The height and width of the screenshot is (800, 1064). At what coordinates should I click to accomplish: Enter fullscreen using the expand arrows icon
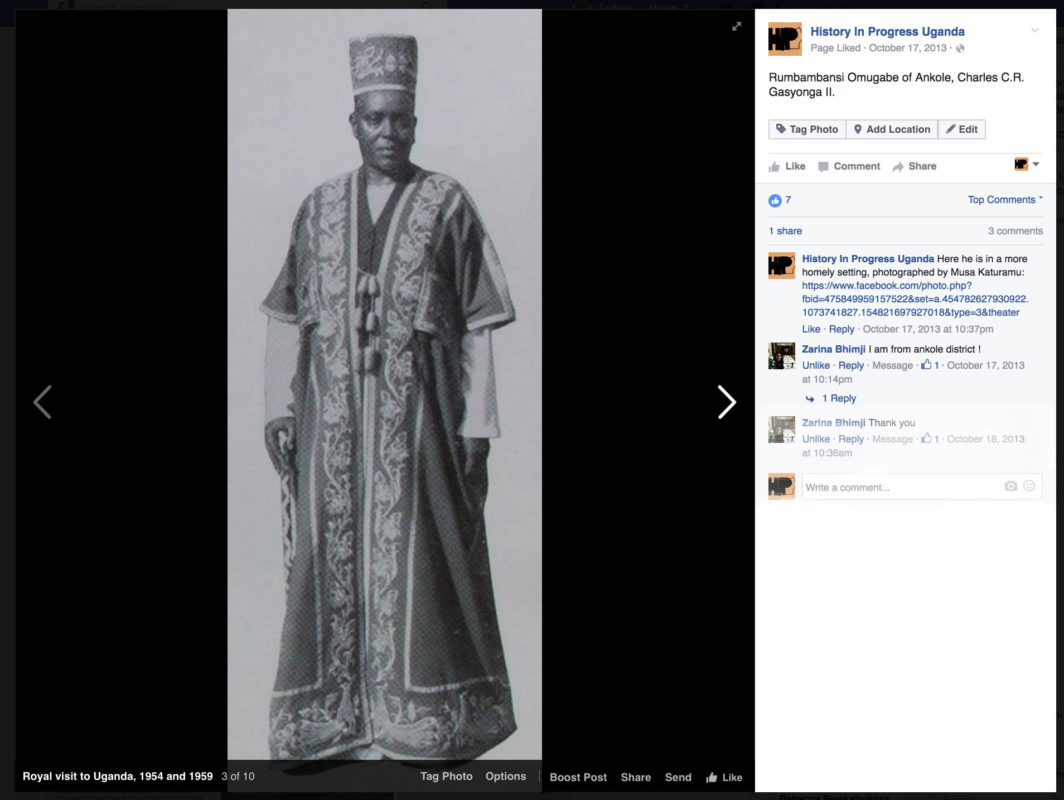pyautogui.click(x=737, y=27)
